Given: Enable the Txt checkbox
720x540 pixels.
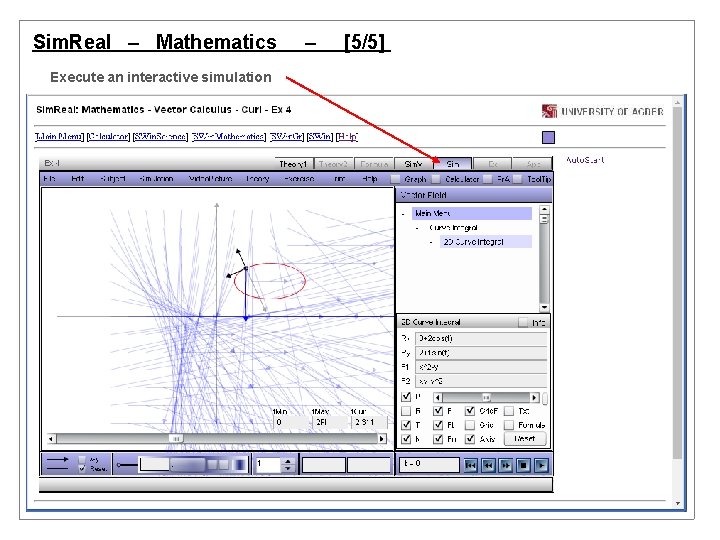Looking at the screenshot, I should point(509,411).
